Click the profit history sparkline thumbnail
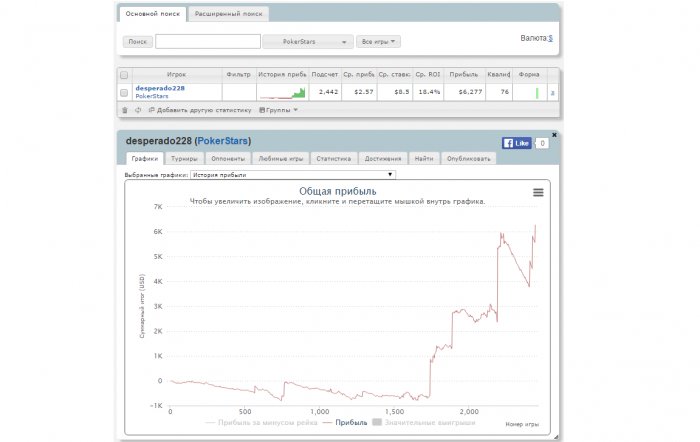Image resolution: width=700 pixels, height=442 pixels. pyautogui.click(x=283, y=92)
